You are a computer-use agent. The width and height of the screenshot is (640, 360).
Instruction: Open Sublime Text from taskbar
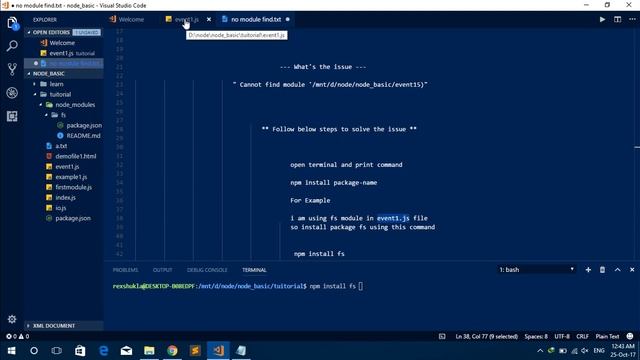click(x=195, y=351)
